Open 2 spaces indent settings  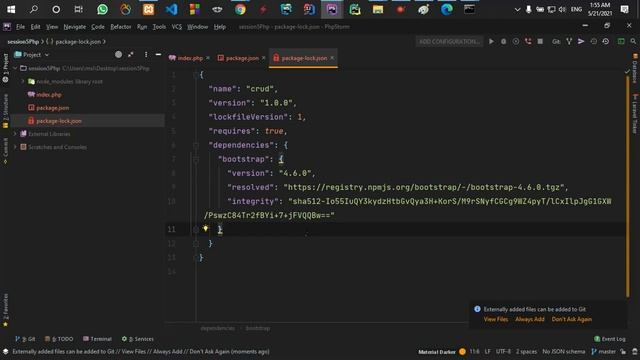point(527,351)
